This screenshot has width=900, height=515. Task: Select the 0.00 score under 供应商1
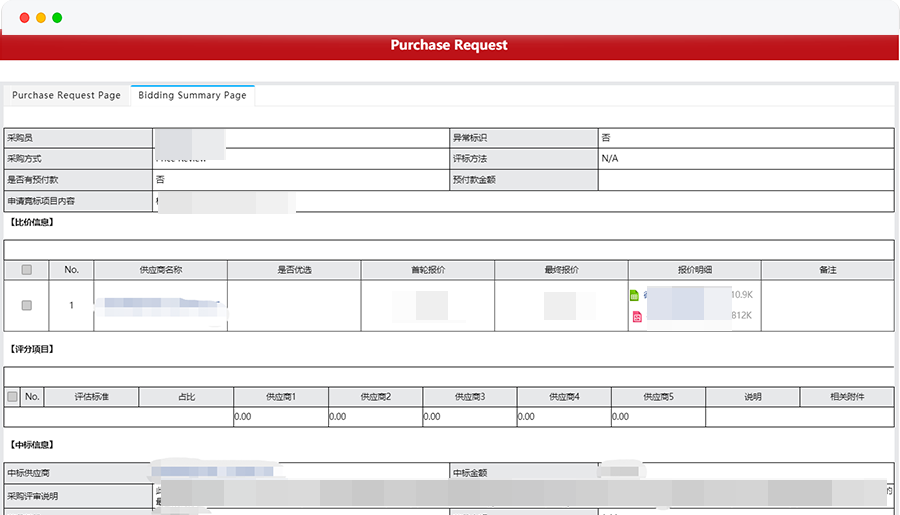pos(243,417)
